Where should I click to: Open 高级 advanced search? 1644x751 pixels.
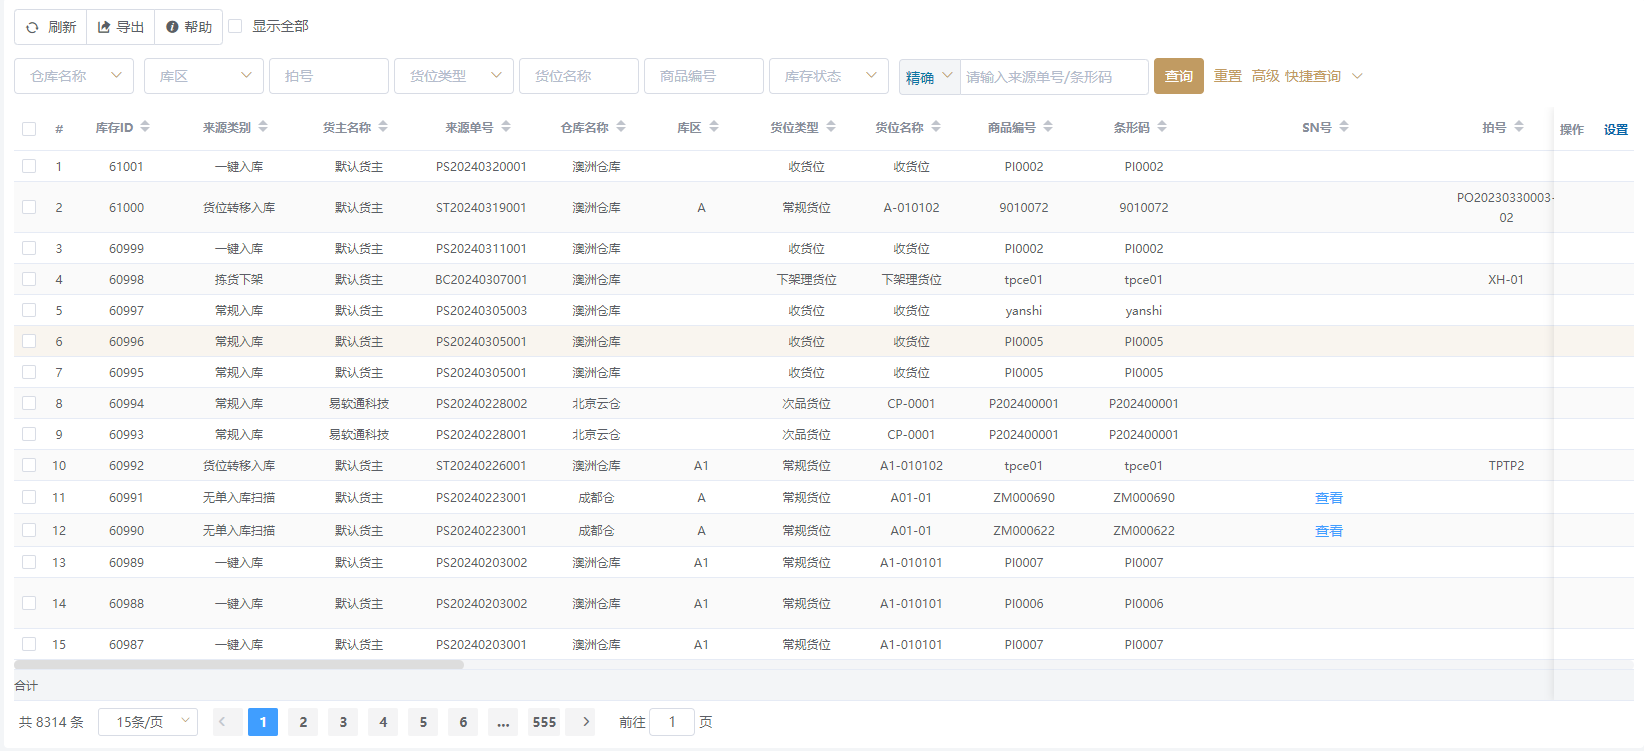(1266, 76)
